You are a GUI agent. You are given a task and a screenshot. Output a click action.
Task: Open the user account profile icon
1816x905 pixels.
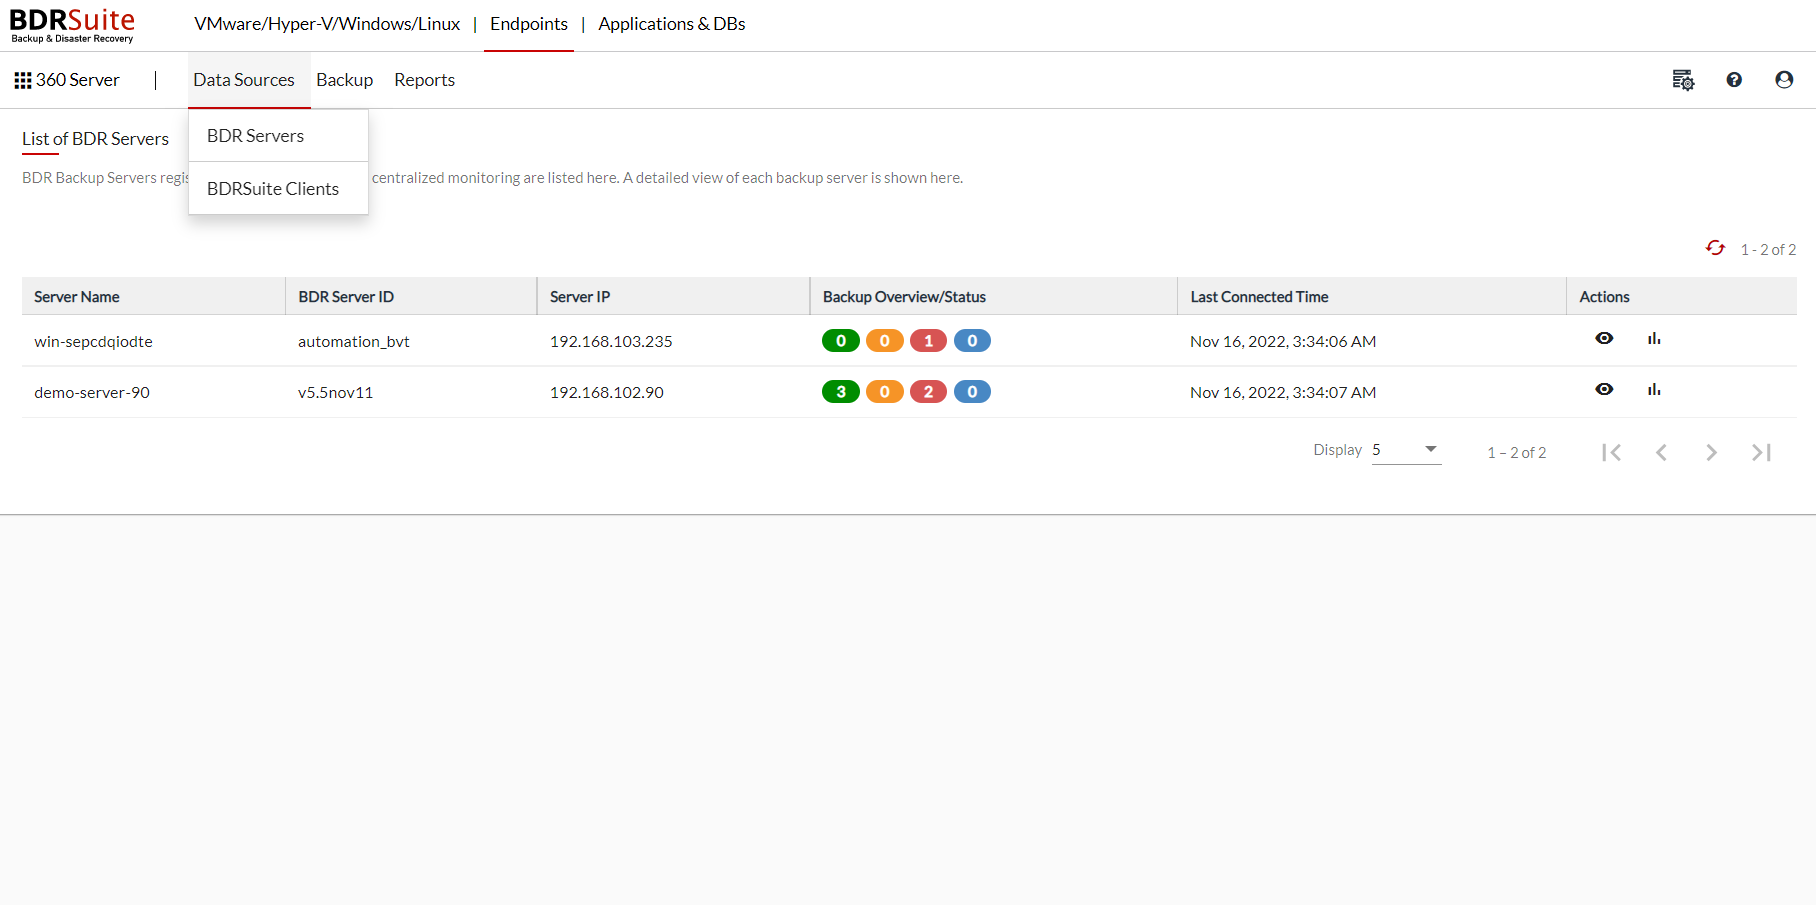click(x=1784, y=80)
